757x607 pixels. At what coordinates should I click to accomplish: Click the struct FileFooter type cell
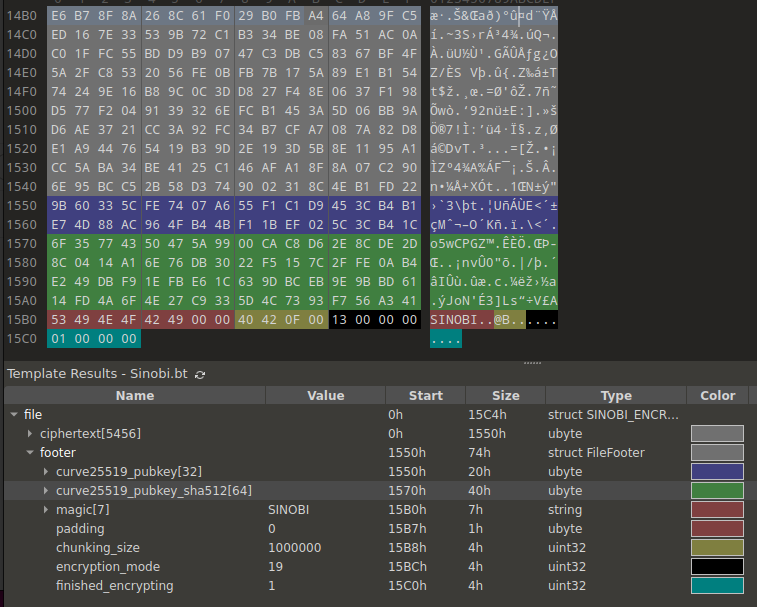[x=596, y=452]
